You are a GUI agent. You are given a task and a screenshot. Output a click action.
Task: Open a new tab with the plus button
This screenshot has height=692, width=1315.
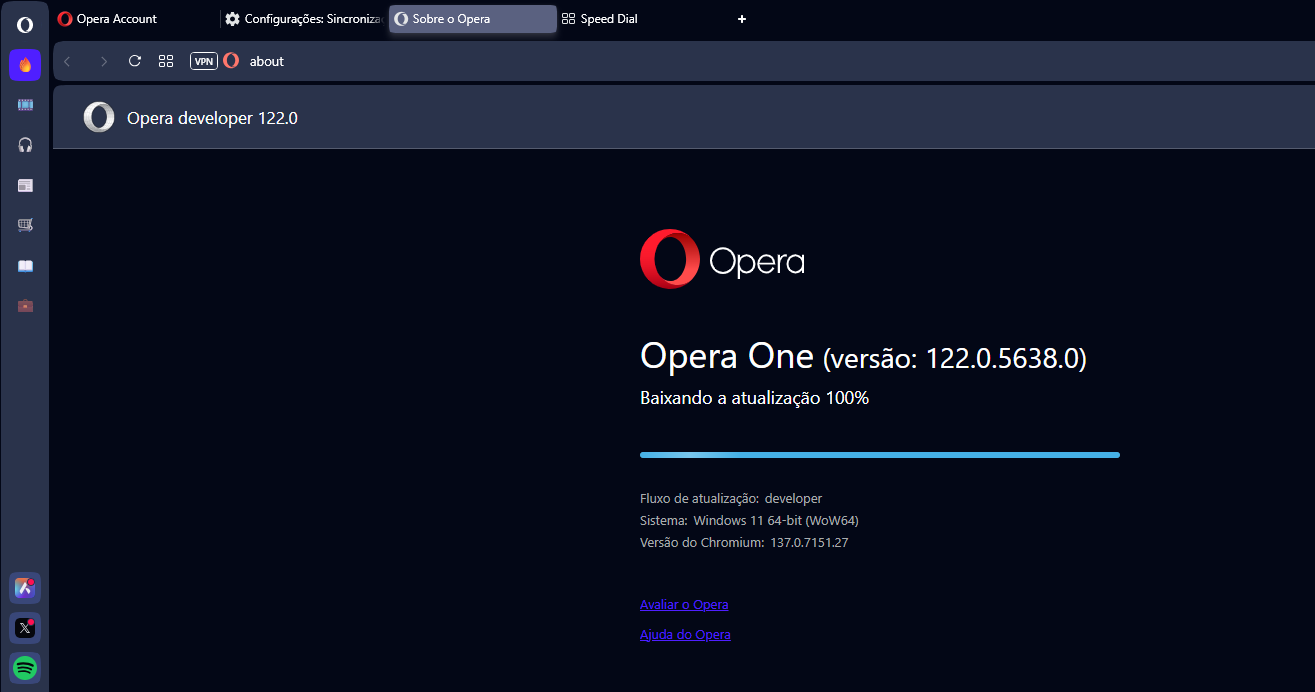[742, 19]
